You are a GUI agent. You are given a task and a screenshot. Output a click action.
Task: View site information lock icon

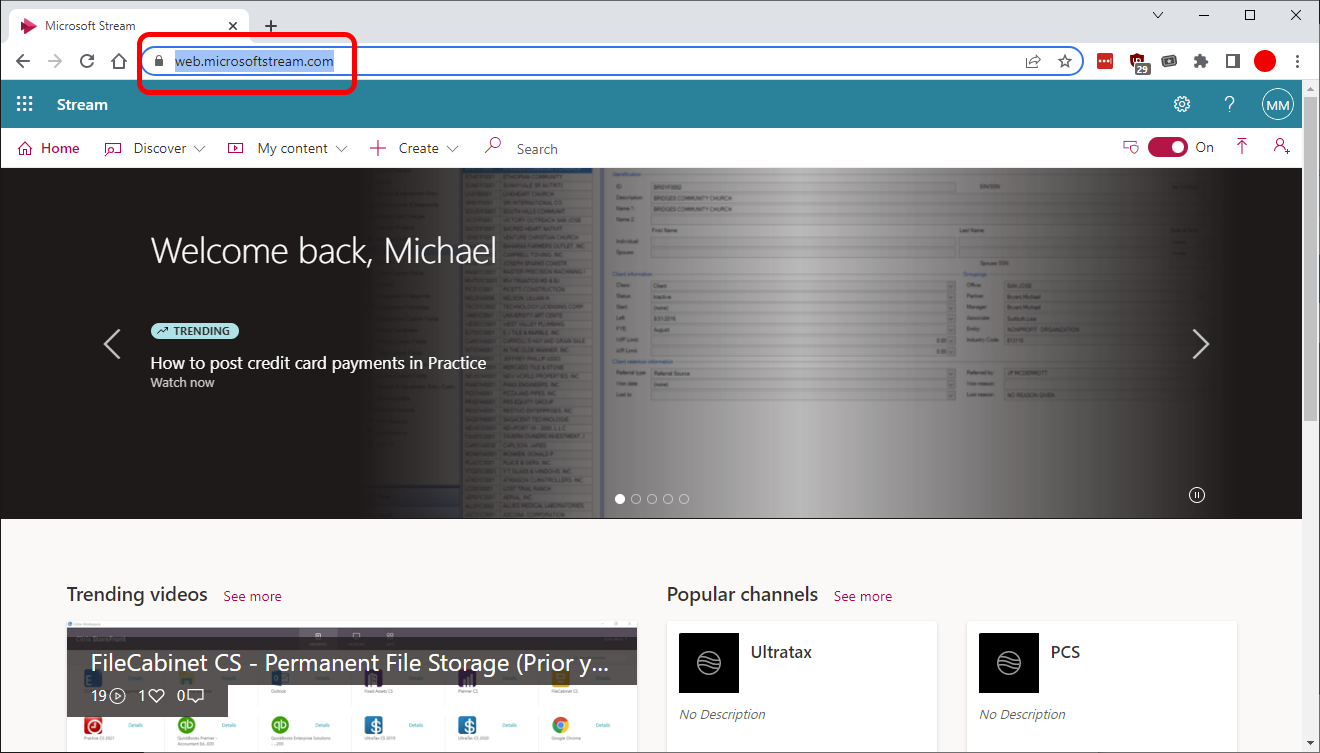(x=158, y=61)
